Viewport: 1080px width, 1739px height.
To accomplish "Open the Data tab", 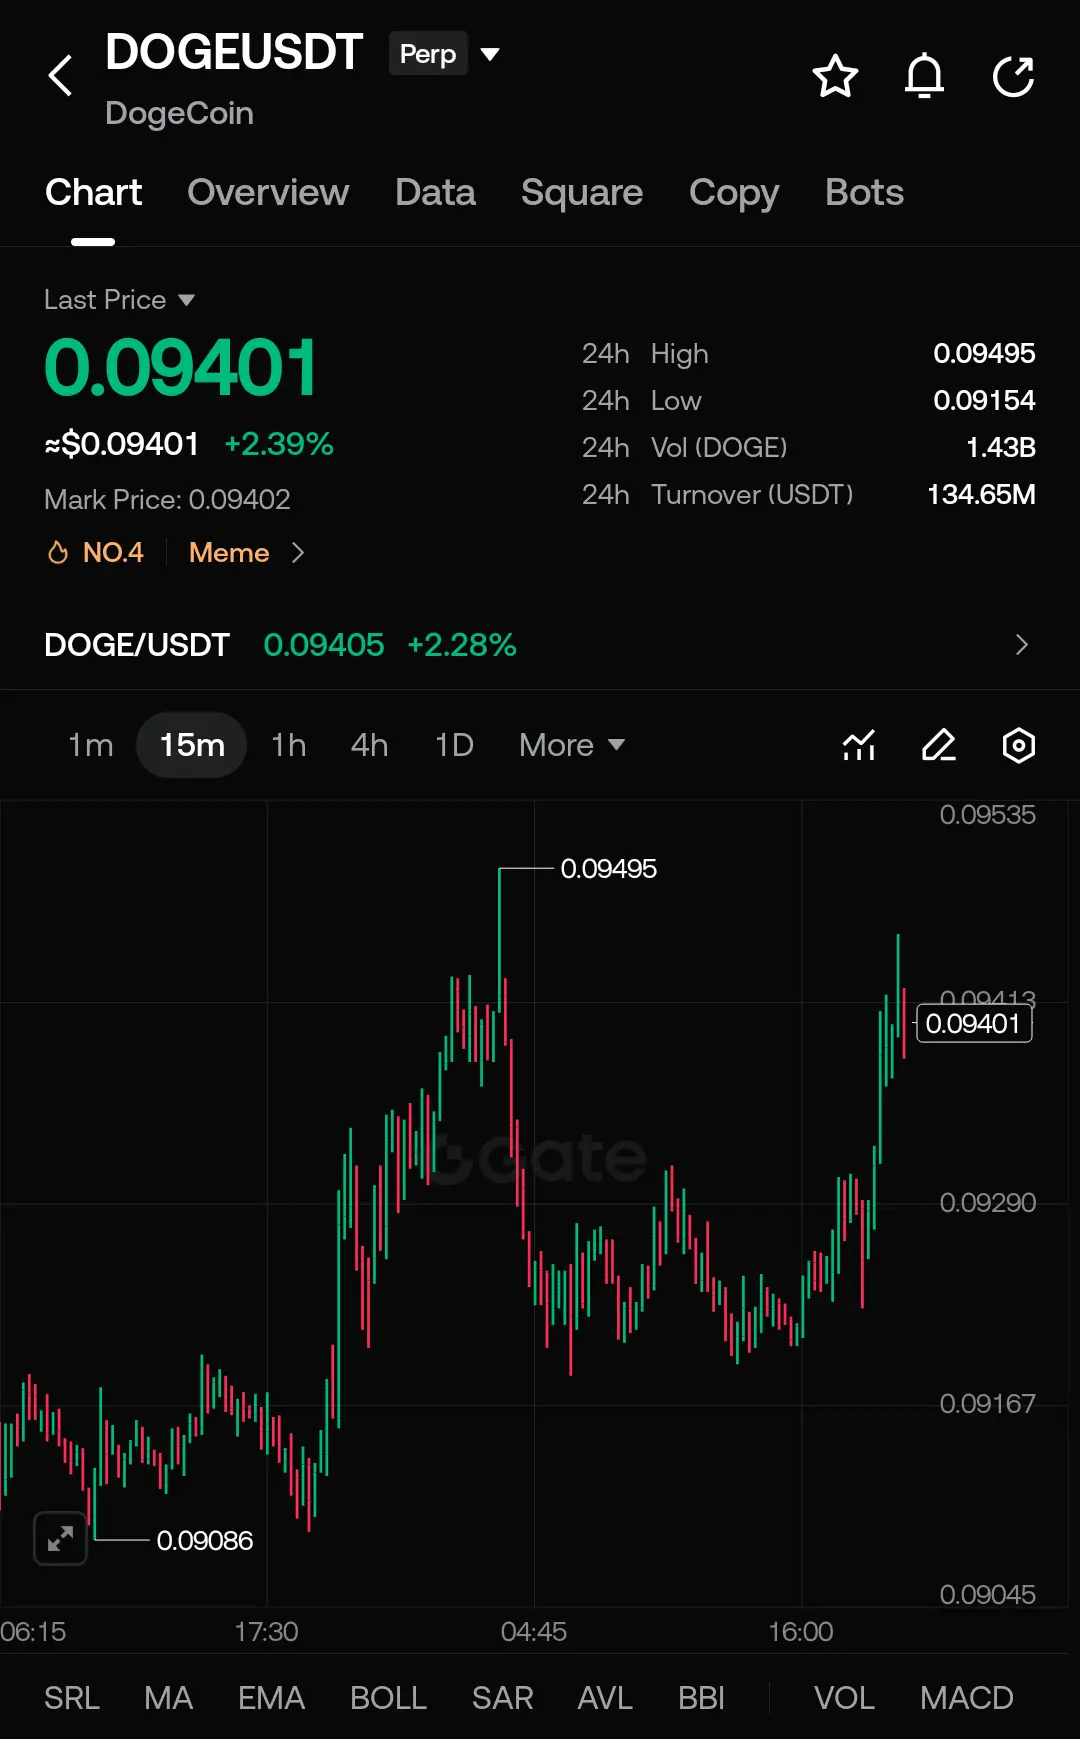I will (x=435, y=192).
